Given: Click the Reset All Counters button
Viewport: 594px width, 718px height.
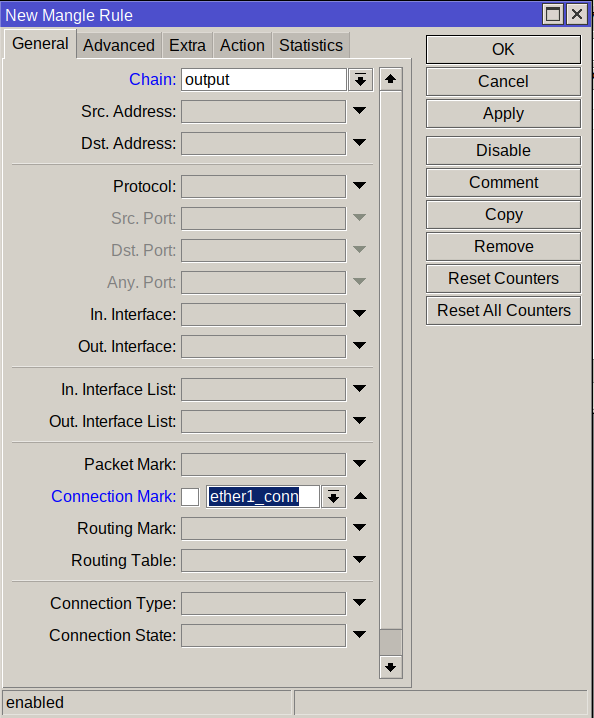Looking at the screenshot, I should point(503,310).
